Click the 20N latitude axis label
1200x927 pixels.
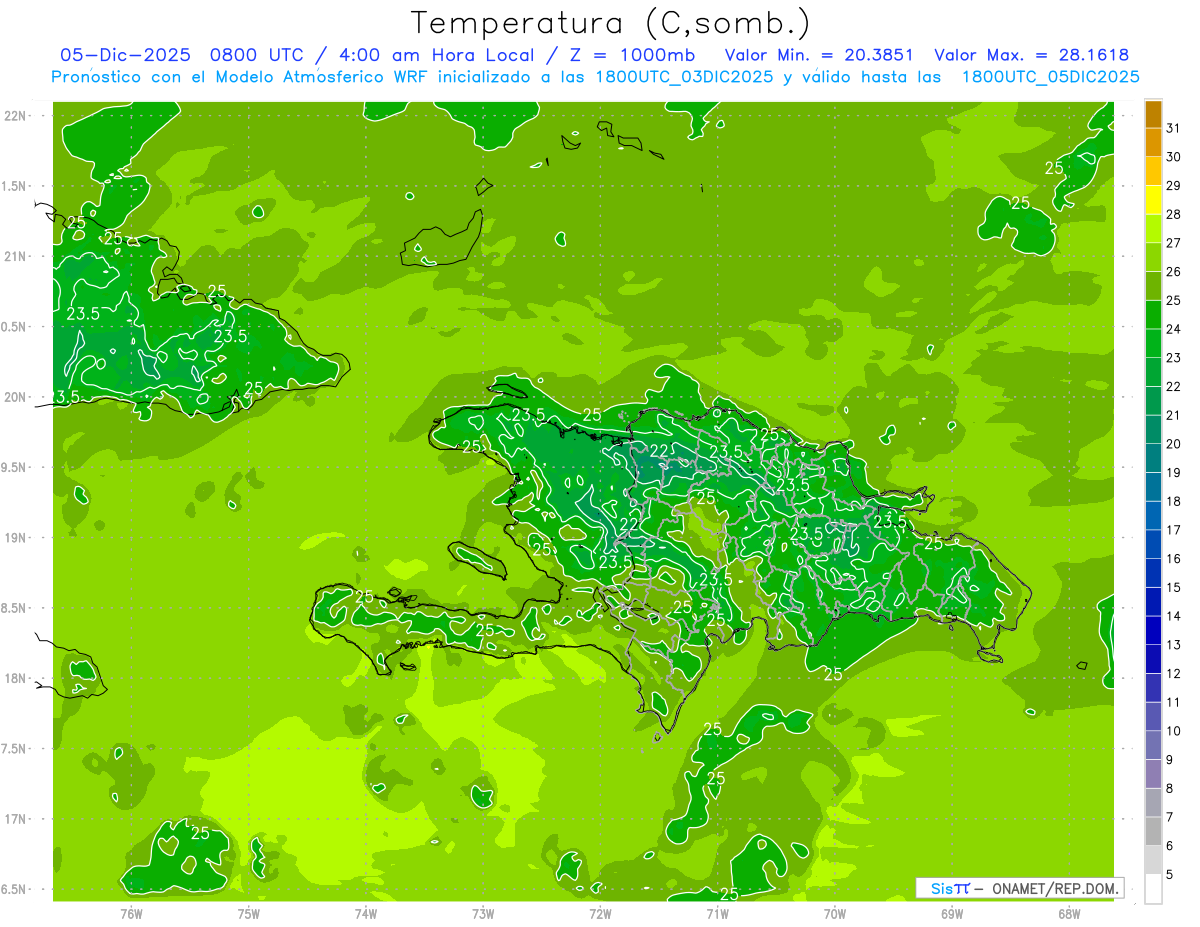[x=15, y=397]
